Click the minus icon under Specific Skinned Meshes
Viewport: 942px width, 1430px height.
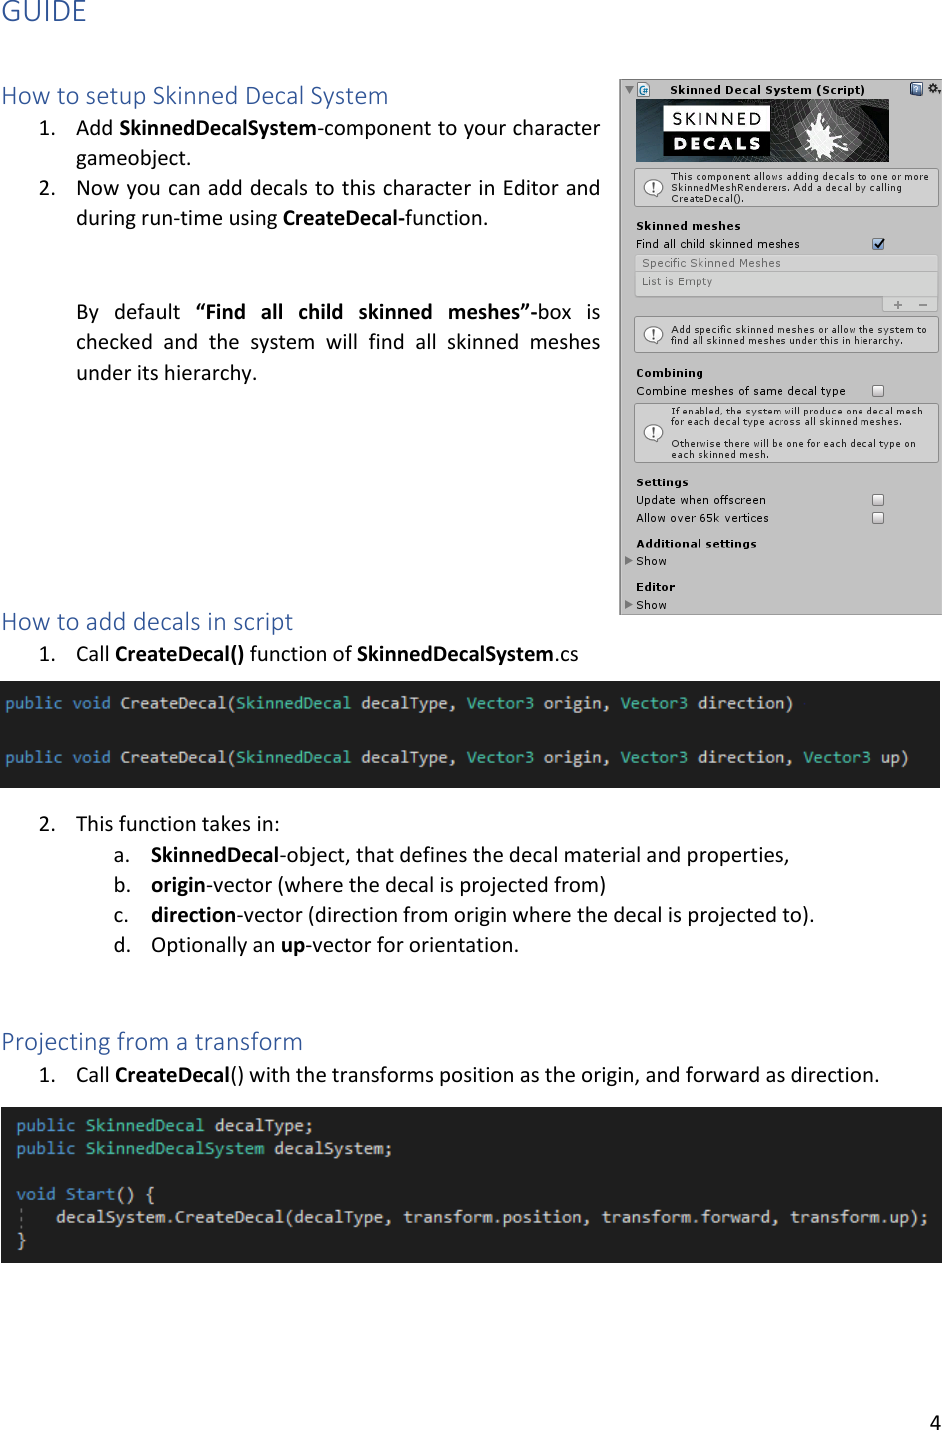click(922, 305)
